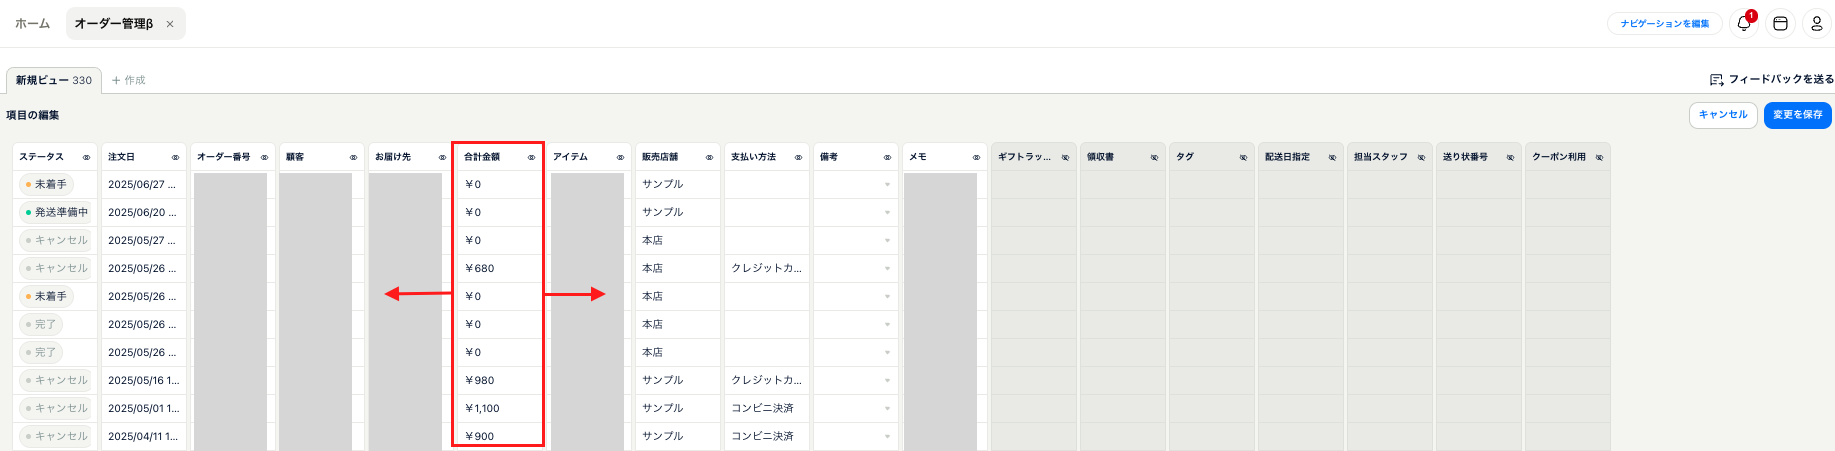Show the hidden 領収書 column

pos(1154,157)
